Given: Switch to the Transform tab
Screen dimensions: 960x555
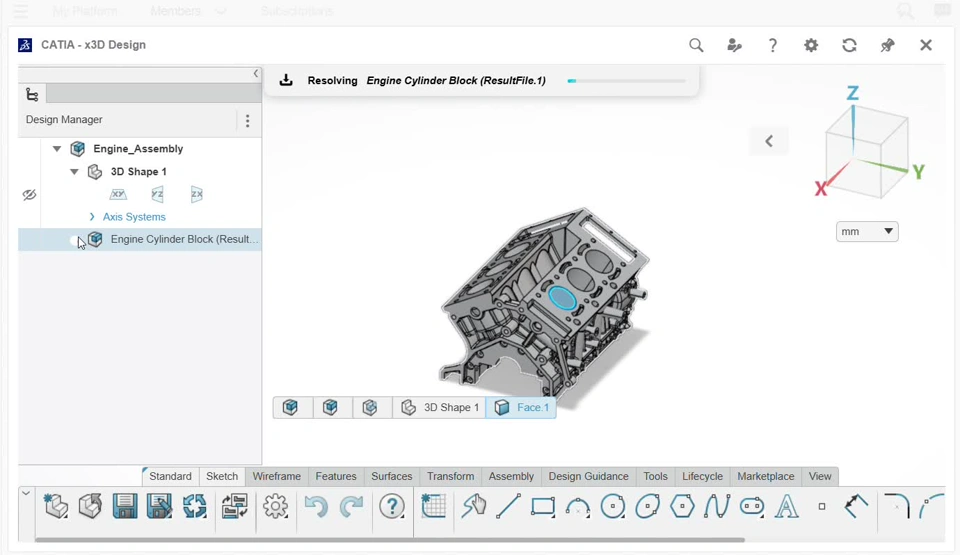Looking at the screenshot, I should 451,476.
